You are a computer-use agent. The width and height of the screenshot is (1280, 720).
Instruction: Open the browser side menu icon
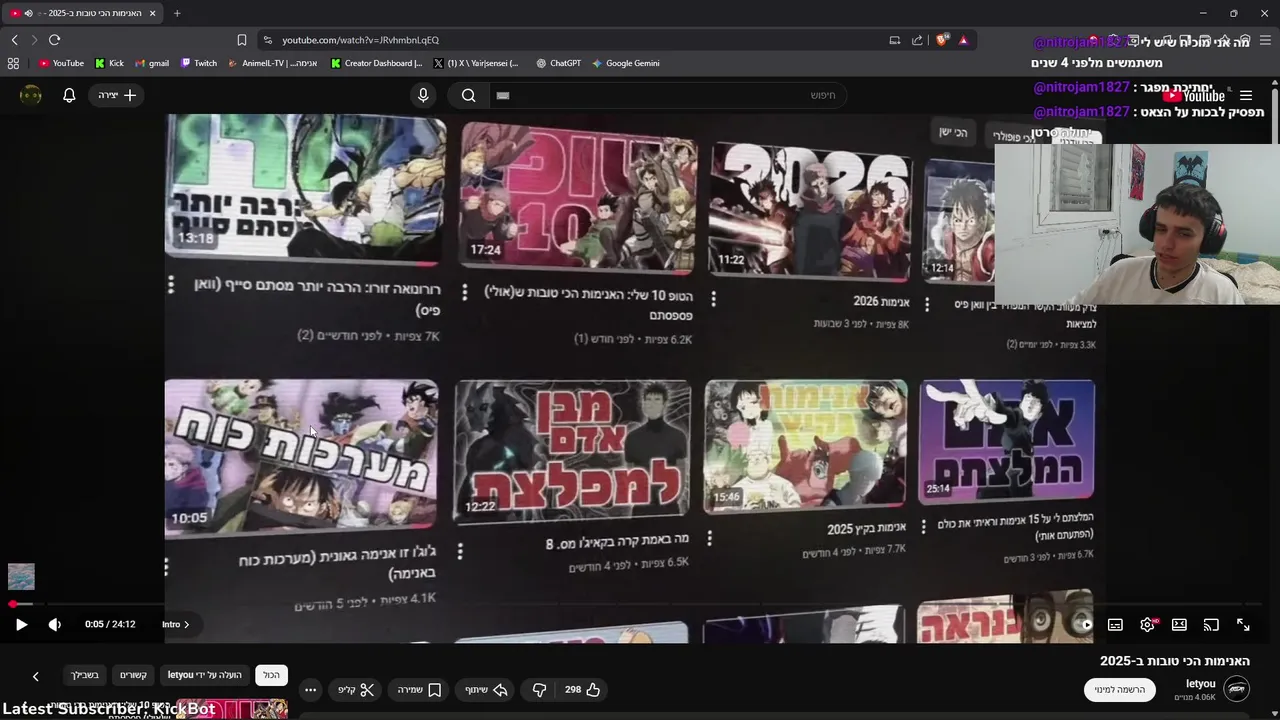1266,40
